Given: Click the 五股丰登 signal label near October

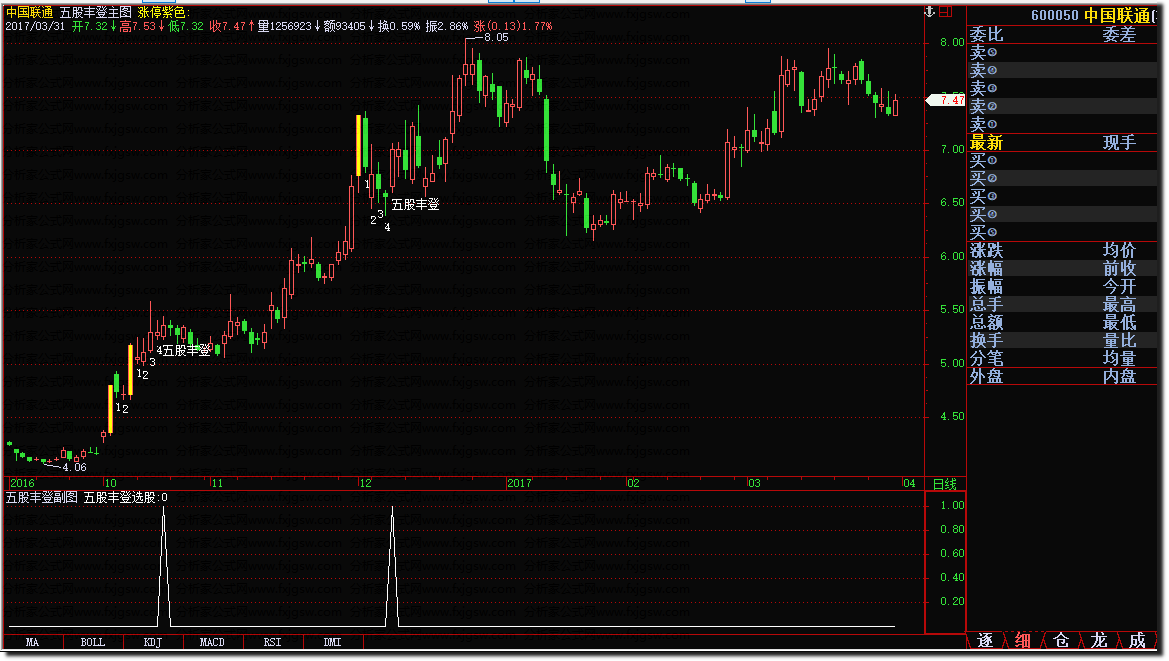Looking at the screenshot, I should (186, 350).
